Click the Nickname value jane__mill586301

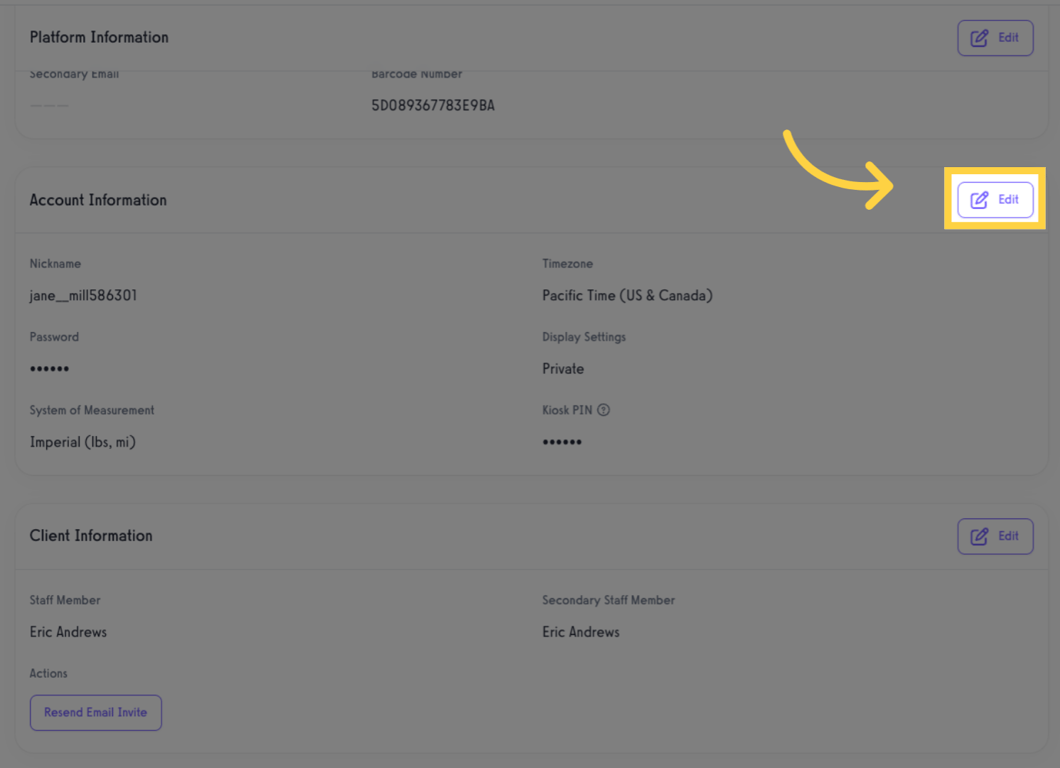coord(83,295)
